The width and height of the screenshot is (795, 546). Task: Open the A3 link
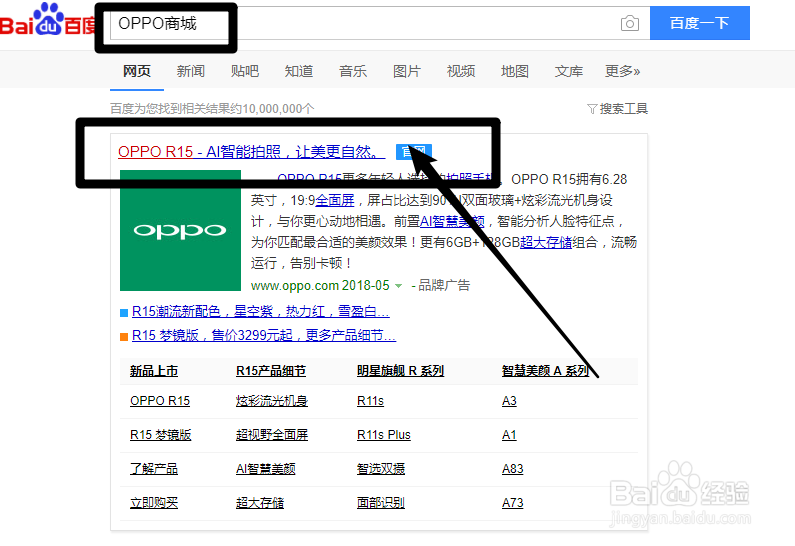(x=509, y=401)
